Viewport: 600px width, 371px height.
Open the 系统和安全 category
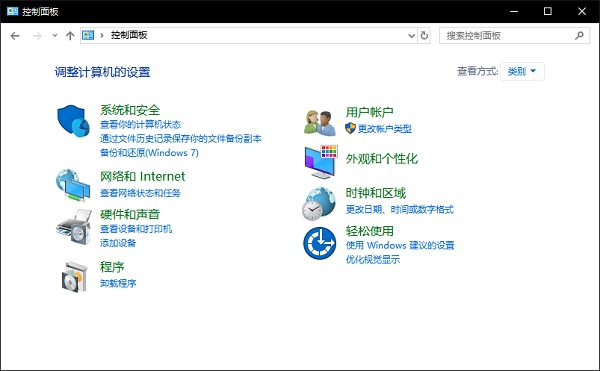130,110
